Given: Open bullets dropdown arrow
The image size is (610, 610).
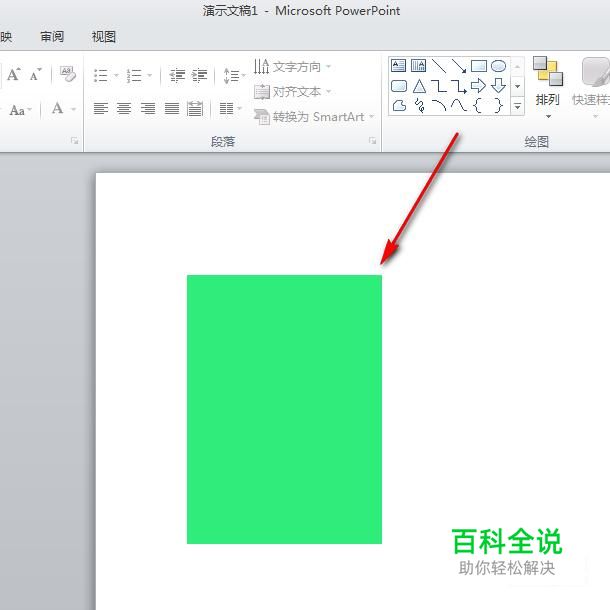Looking at the screenshot, I should click(x=116, y=75).
